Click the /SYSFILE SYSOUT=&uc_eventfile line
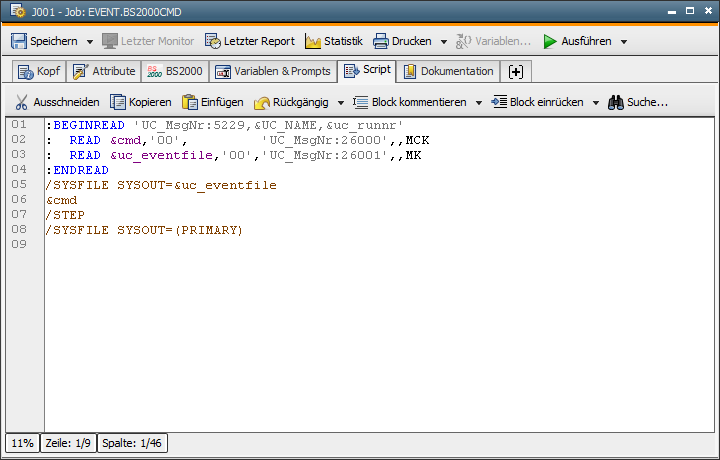 pyautogui.click(x=161, y=185)
